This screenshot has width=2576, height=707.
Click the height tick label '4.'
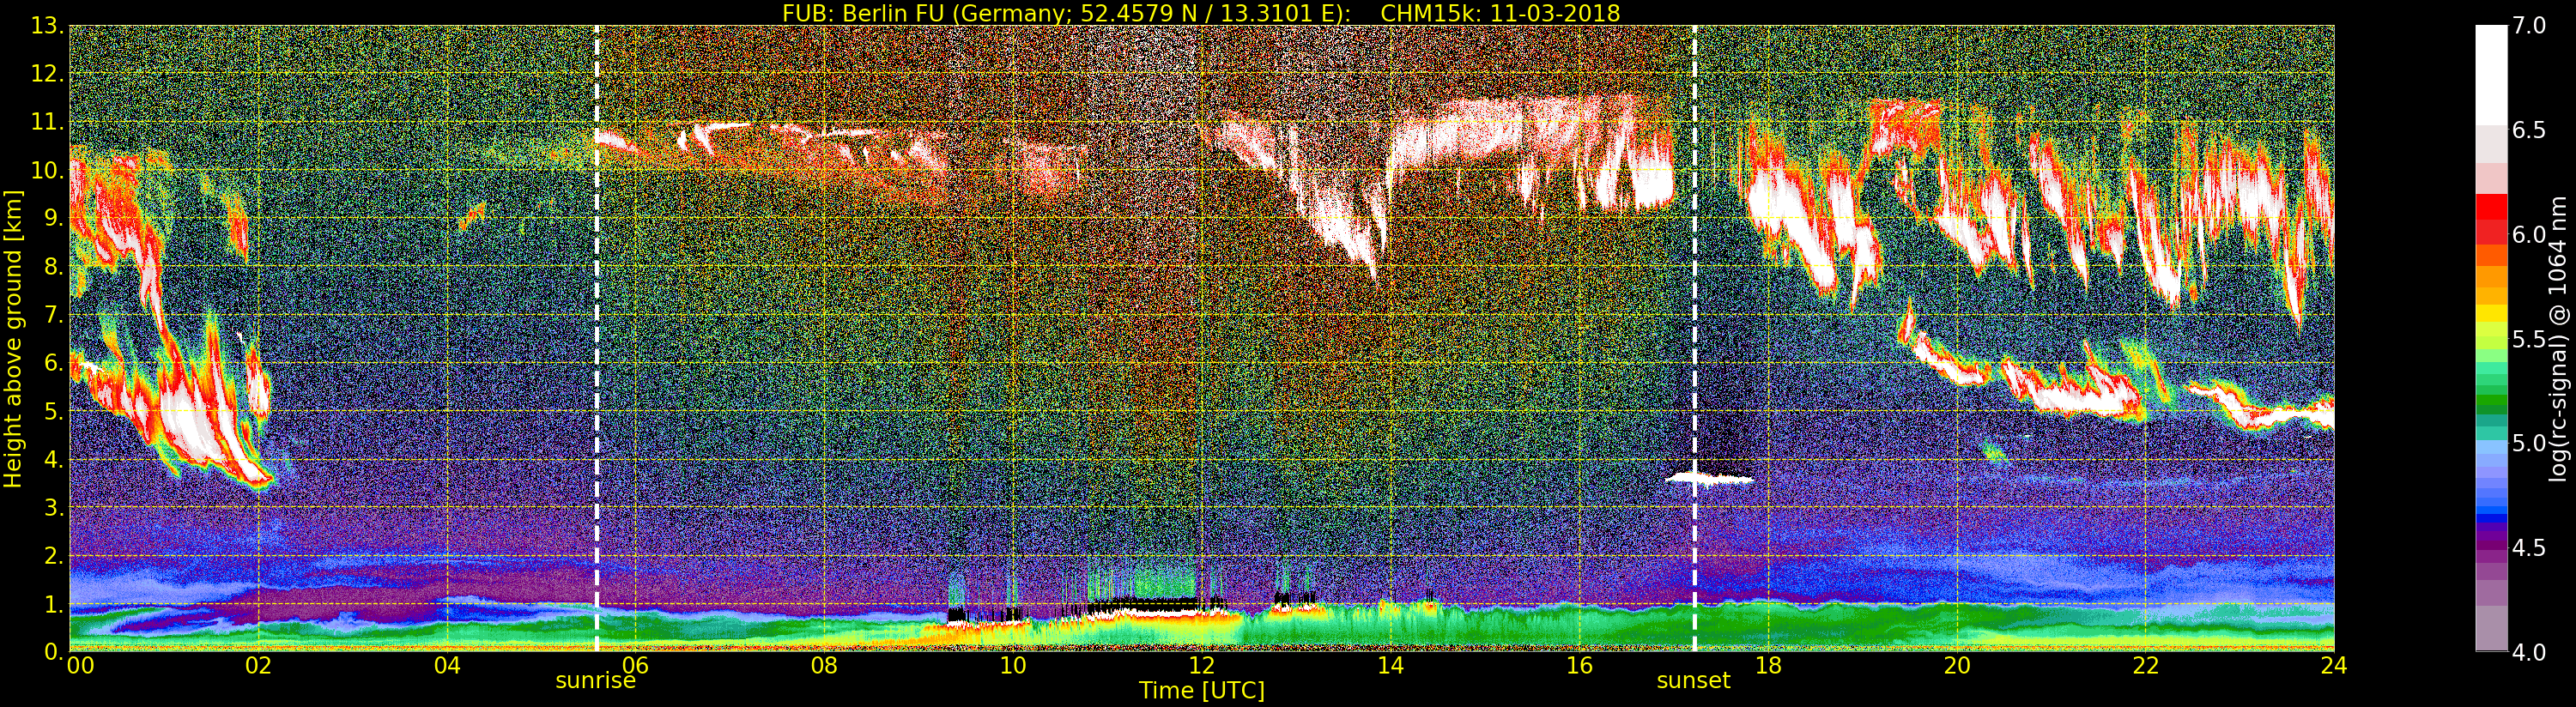tap(54, 459)
